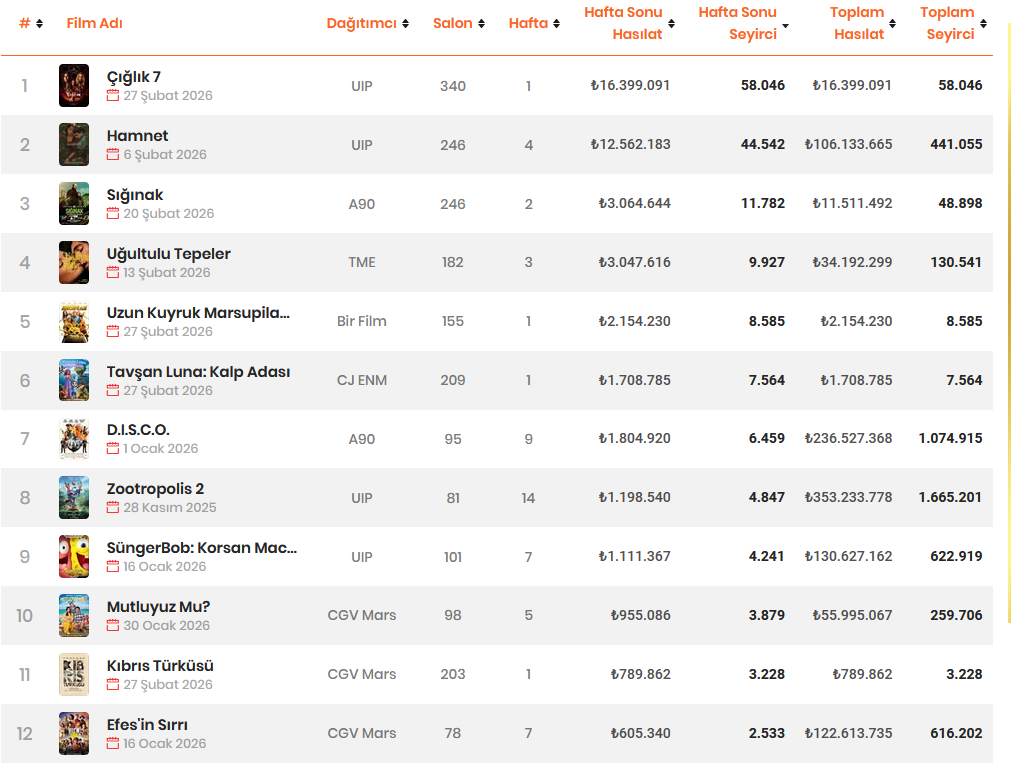Click sort arrows by Hafta Sonu Hasılat
Image resolution: width=1011 pixels, height=764 pixels.
point(671,24)
